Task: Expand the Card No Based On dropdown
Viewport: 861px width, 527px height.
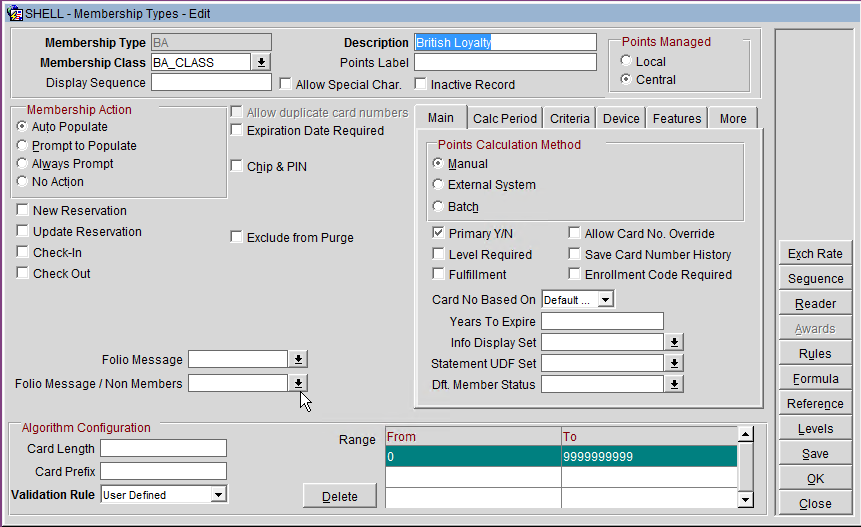Action: point(605,299)
